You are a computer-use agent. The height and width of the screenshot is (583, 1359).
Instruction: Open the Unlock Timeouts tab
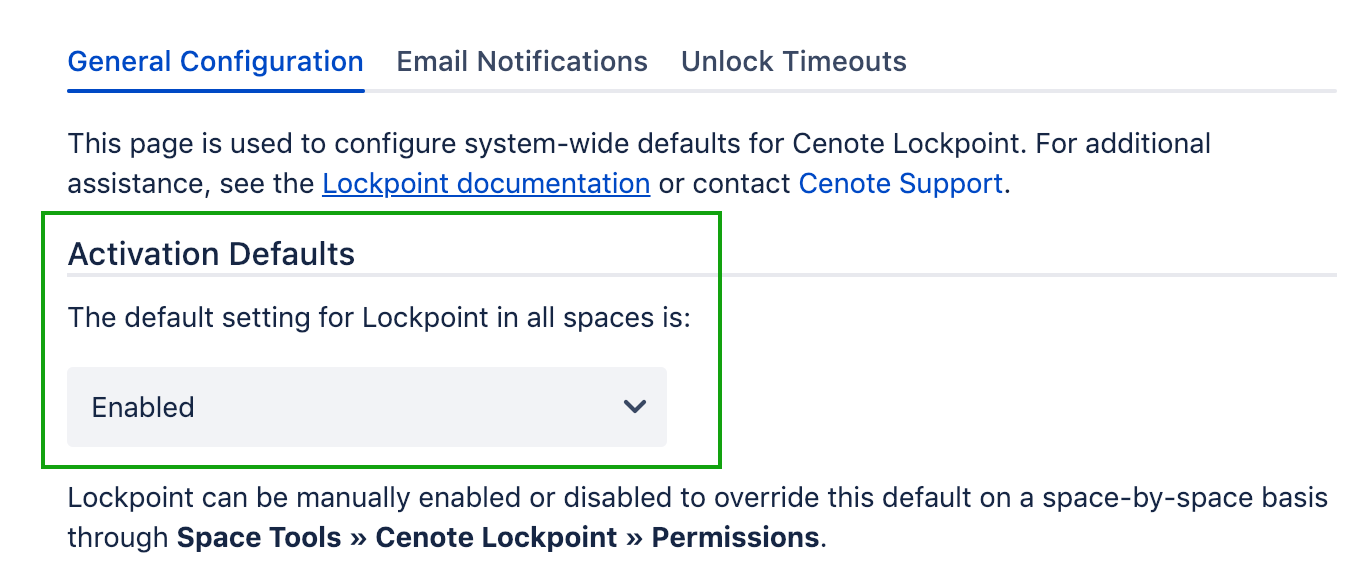pos(793,62)
